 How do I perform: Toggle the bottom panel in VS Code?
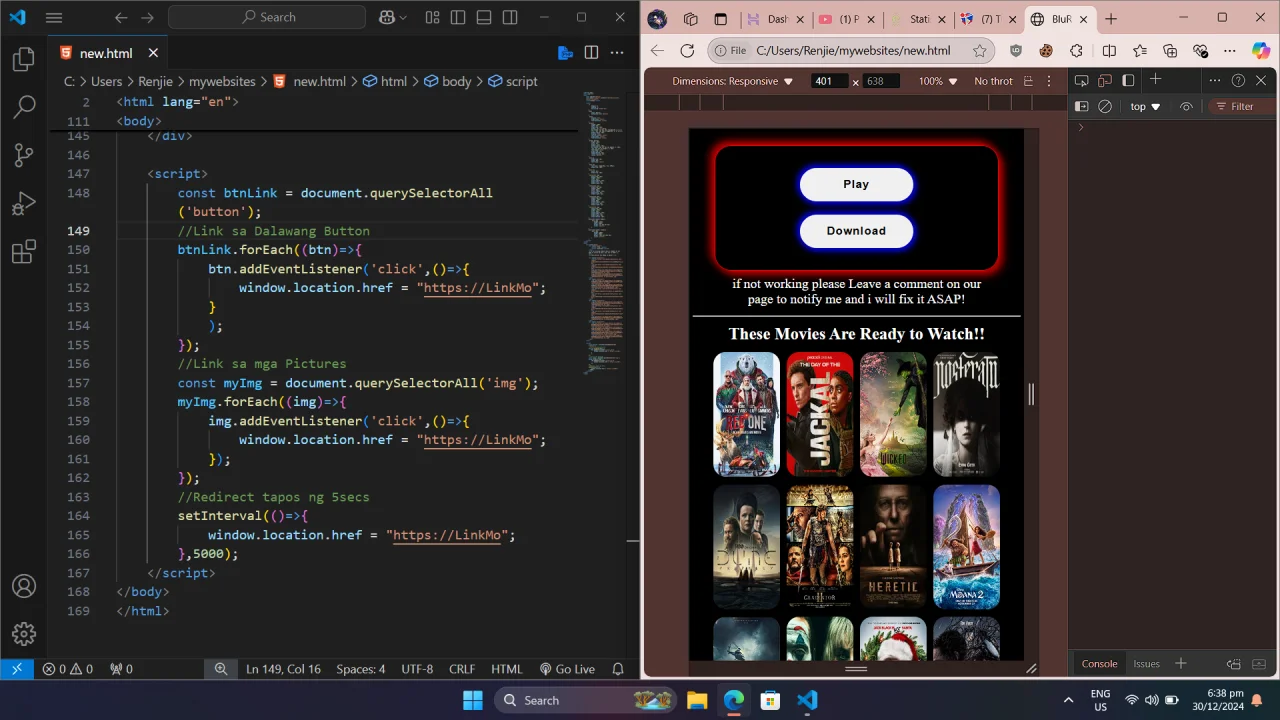pyautogui.click(x=484, y=17)
